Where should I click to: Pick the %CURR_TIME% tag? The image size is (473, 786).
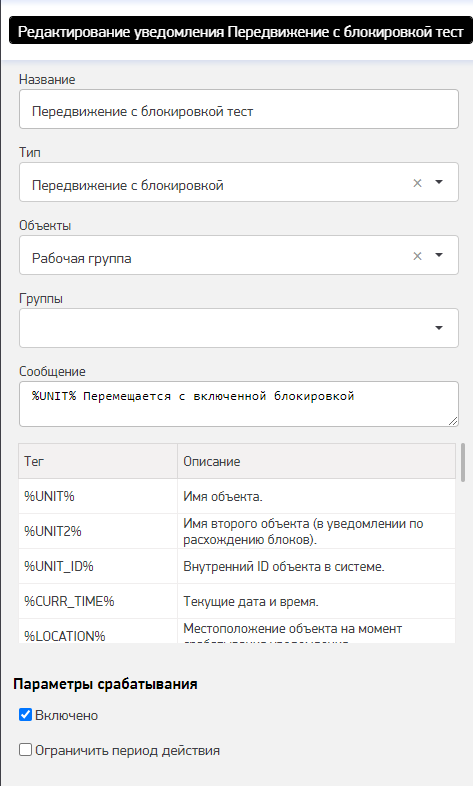[69, 601]
